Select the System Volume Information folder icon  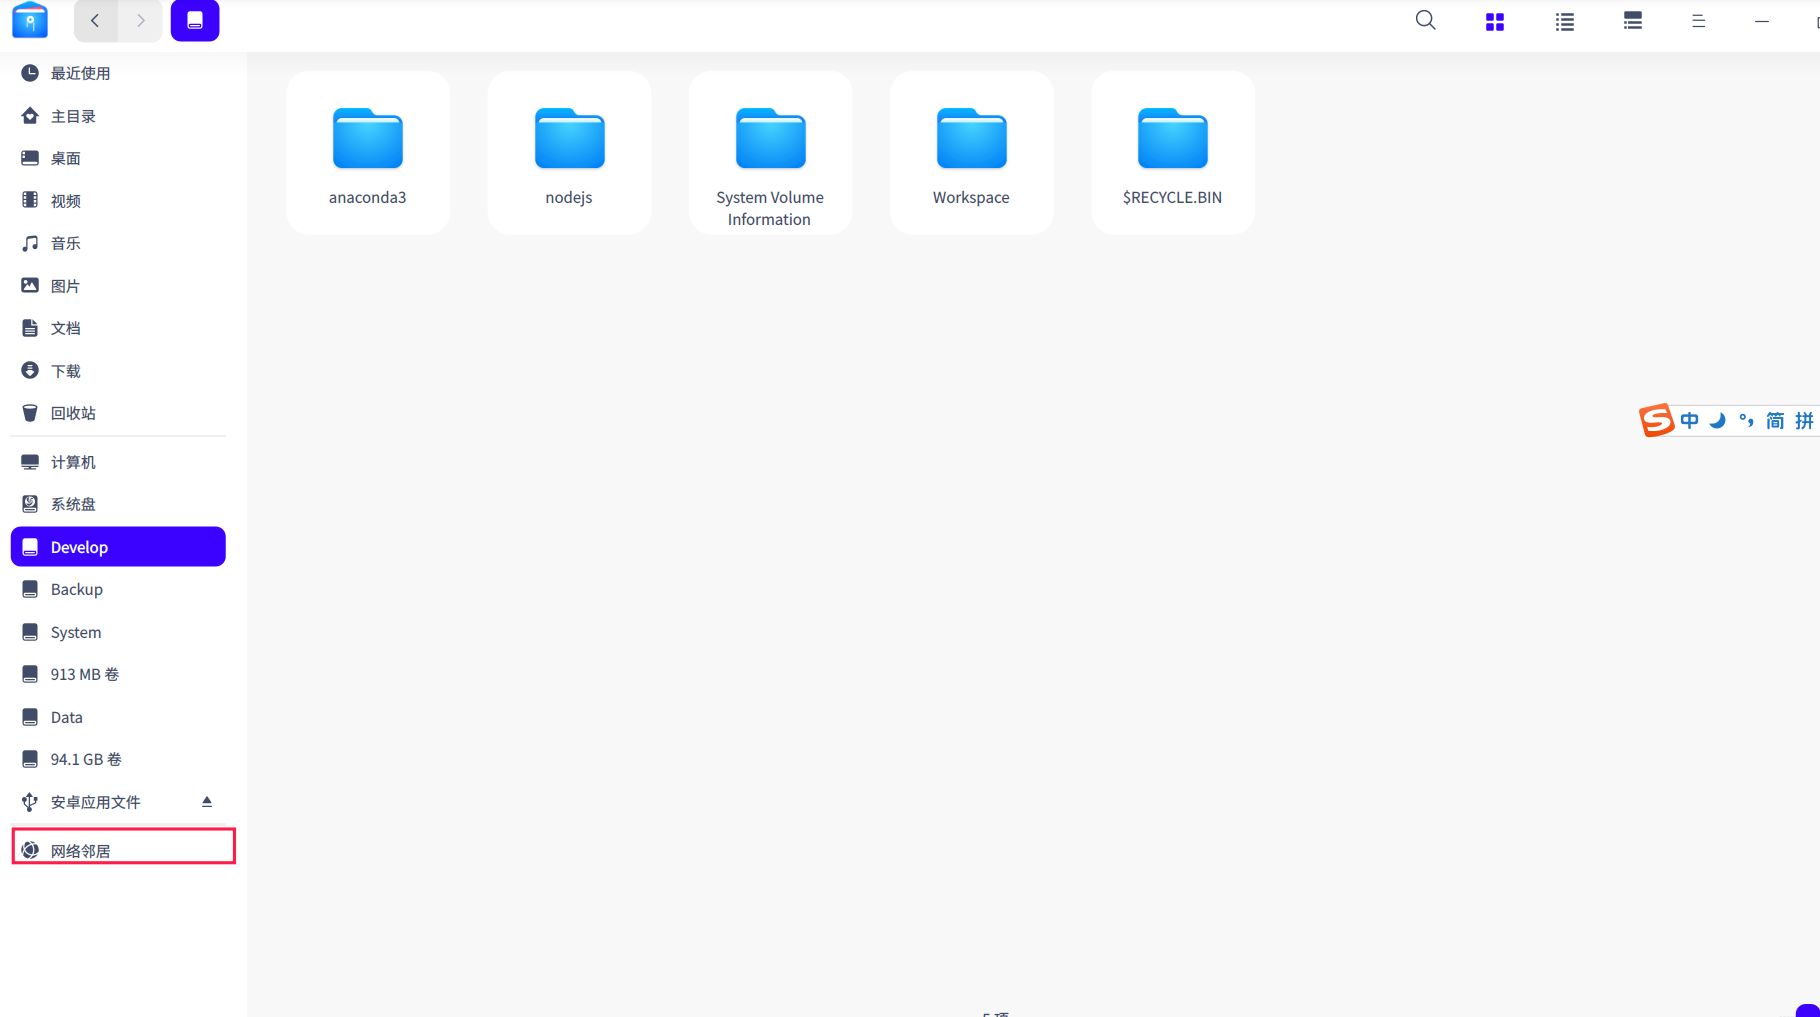pyautogui.click(x=770, y=138)
